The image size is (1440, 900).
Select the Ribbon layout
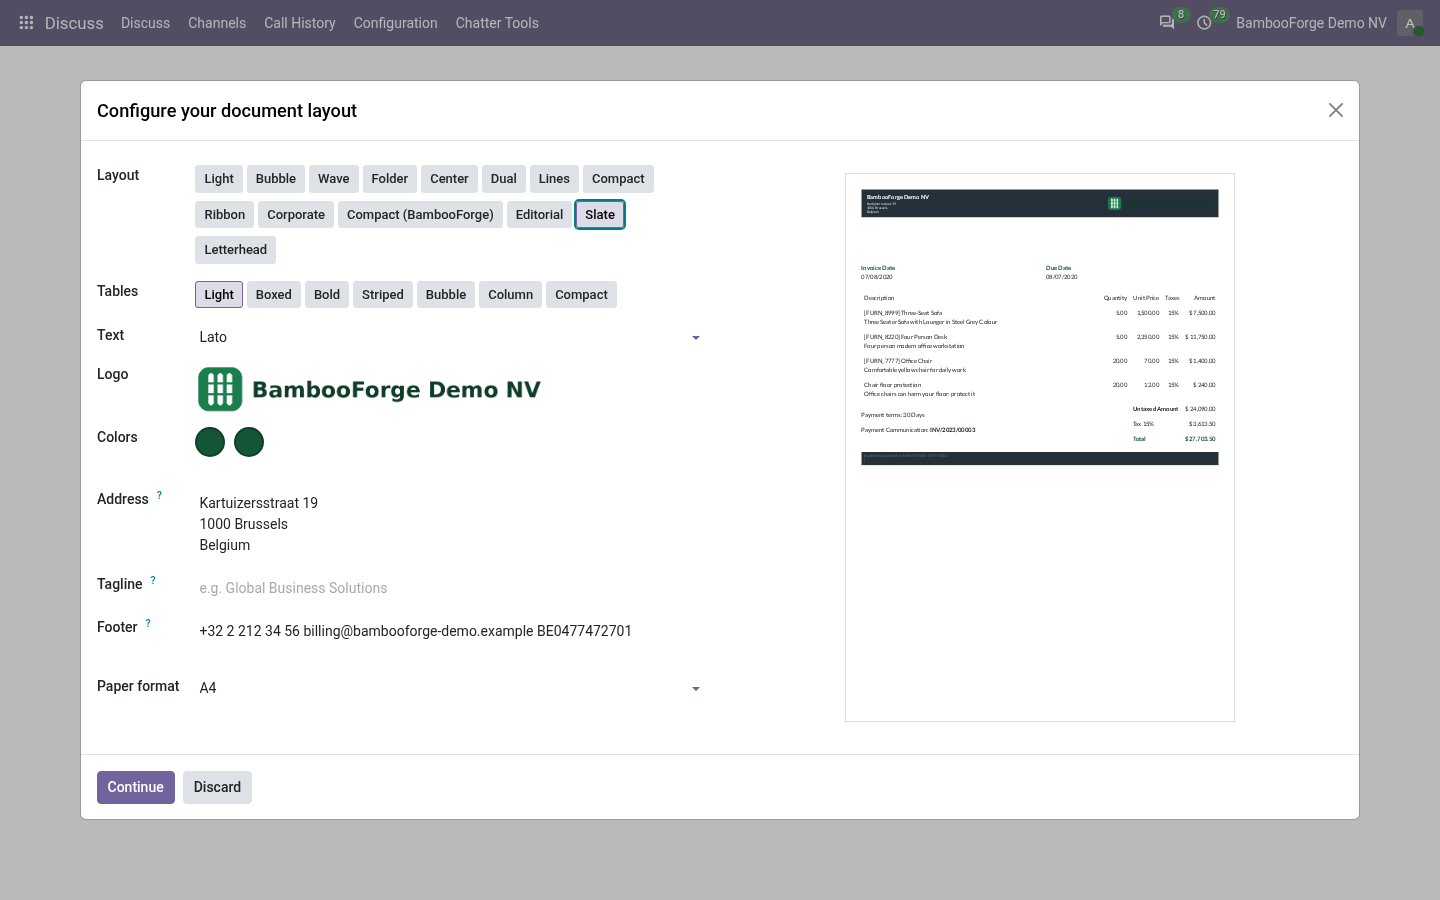tap(225, 215)
